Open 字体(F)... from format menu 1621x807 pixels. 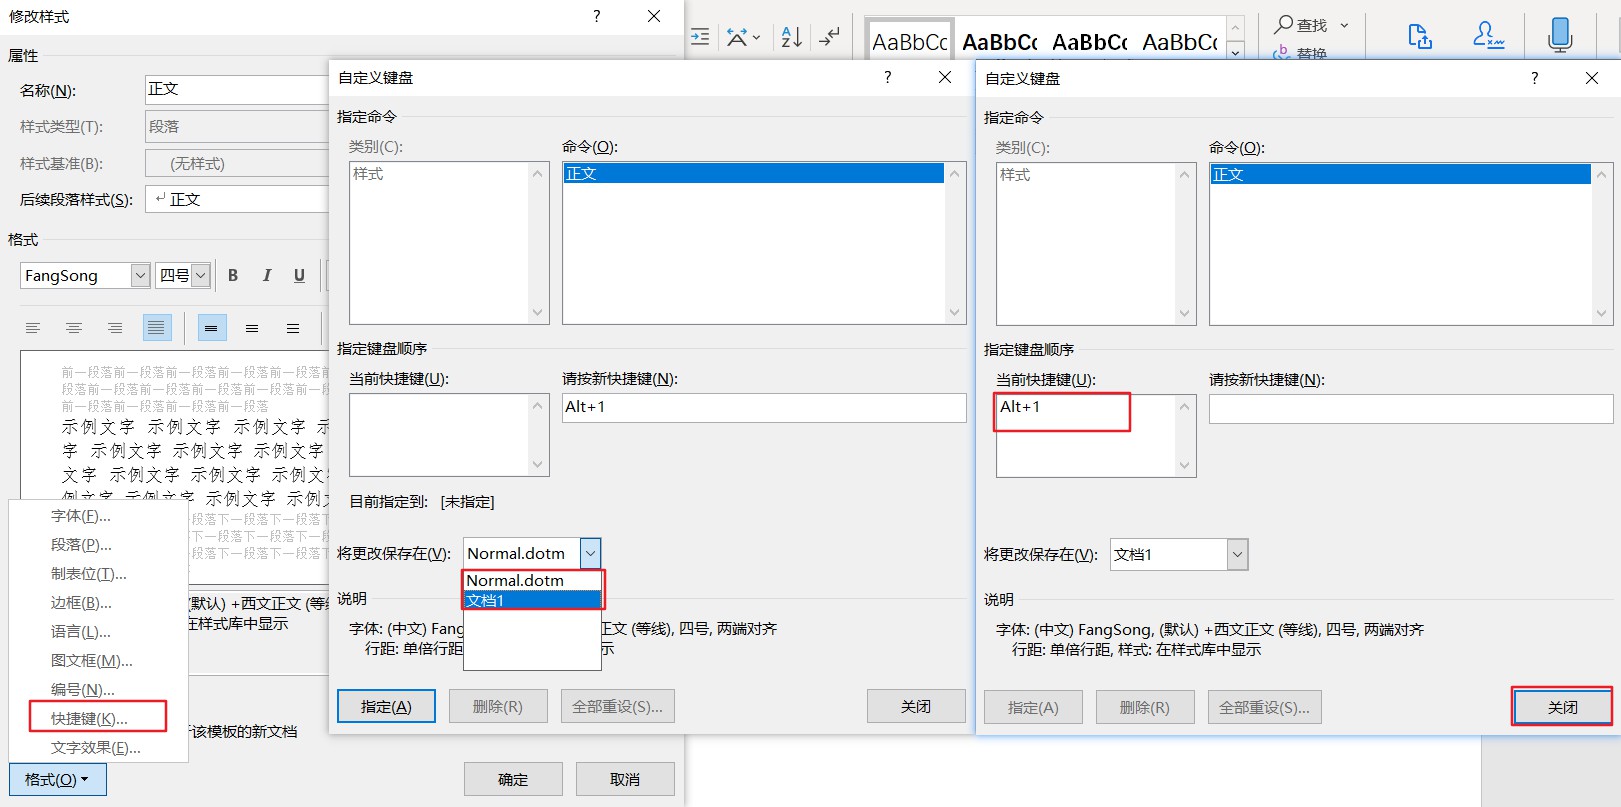[x=81, y=516]
